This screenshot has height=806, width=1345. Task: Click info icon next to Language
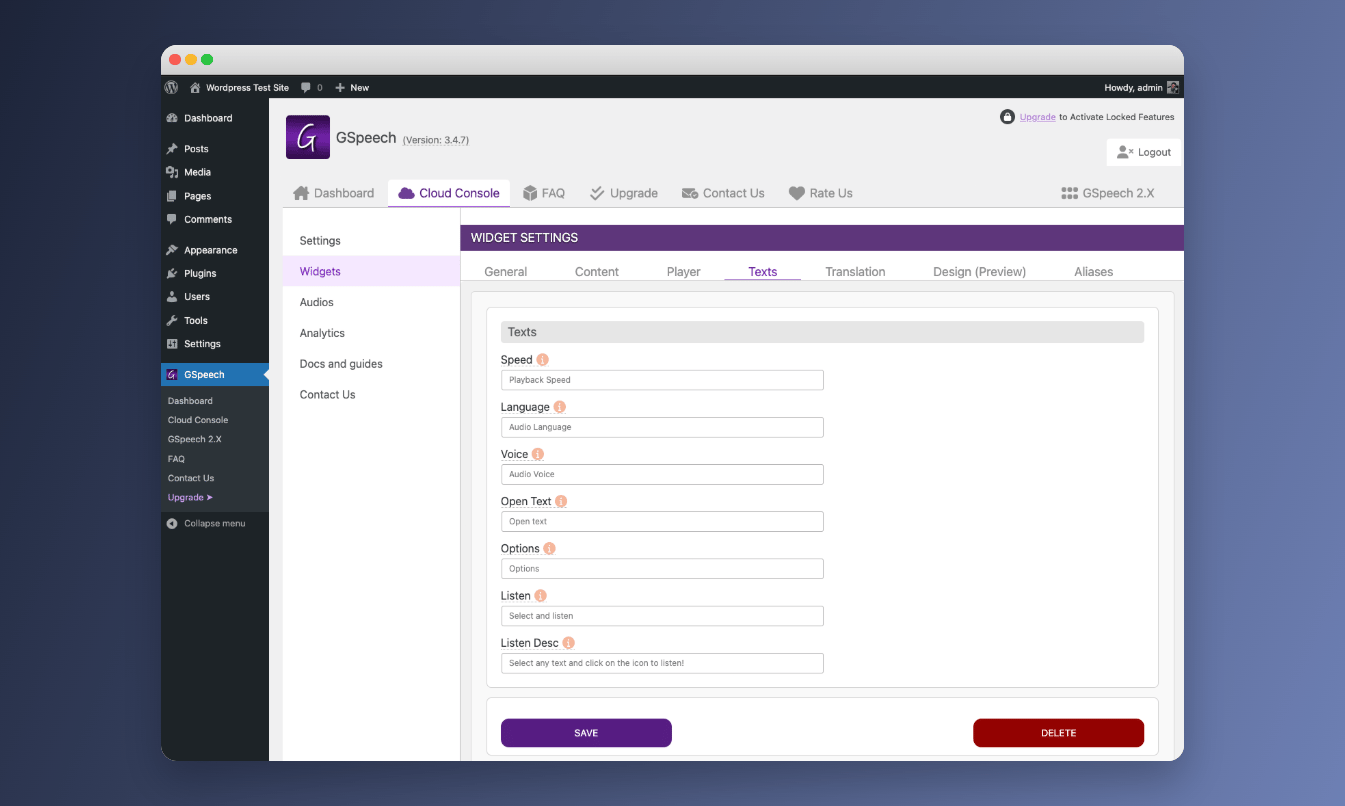(560, 407)
